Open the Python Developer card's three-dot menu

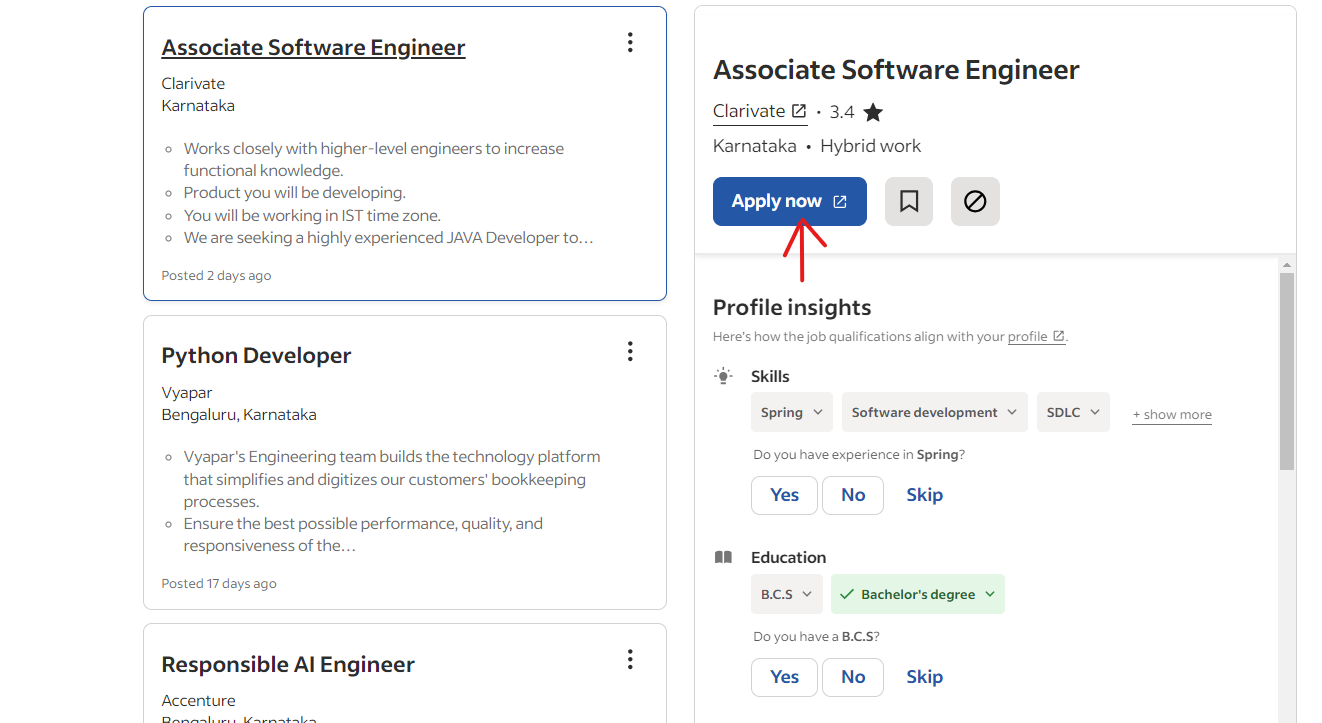(x=629, y=351)
